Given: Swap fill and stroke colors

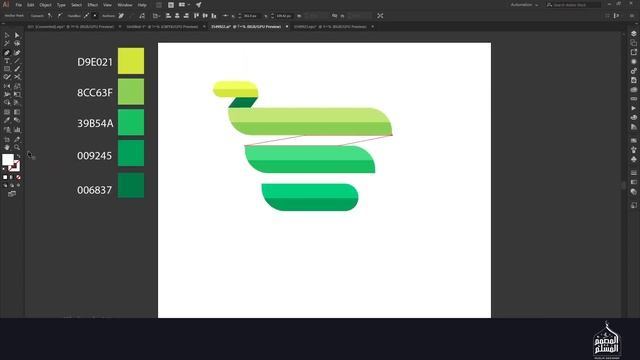Looking at the screenshot, I should tap(18, 156).
